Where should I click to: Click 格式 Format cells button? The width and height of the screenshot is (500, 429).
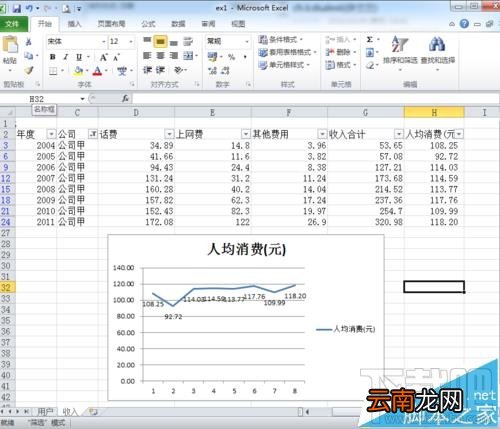[x=341, y=65]
